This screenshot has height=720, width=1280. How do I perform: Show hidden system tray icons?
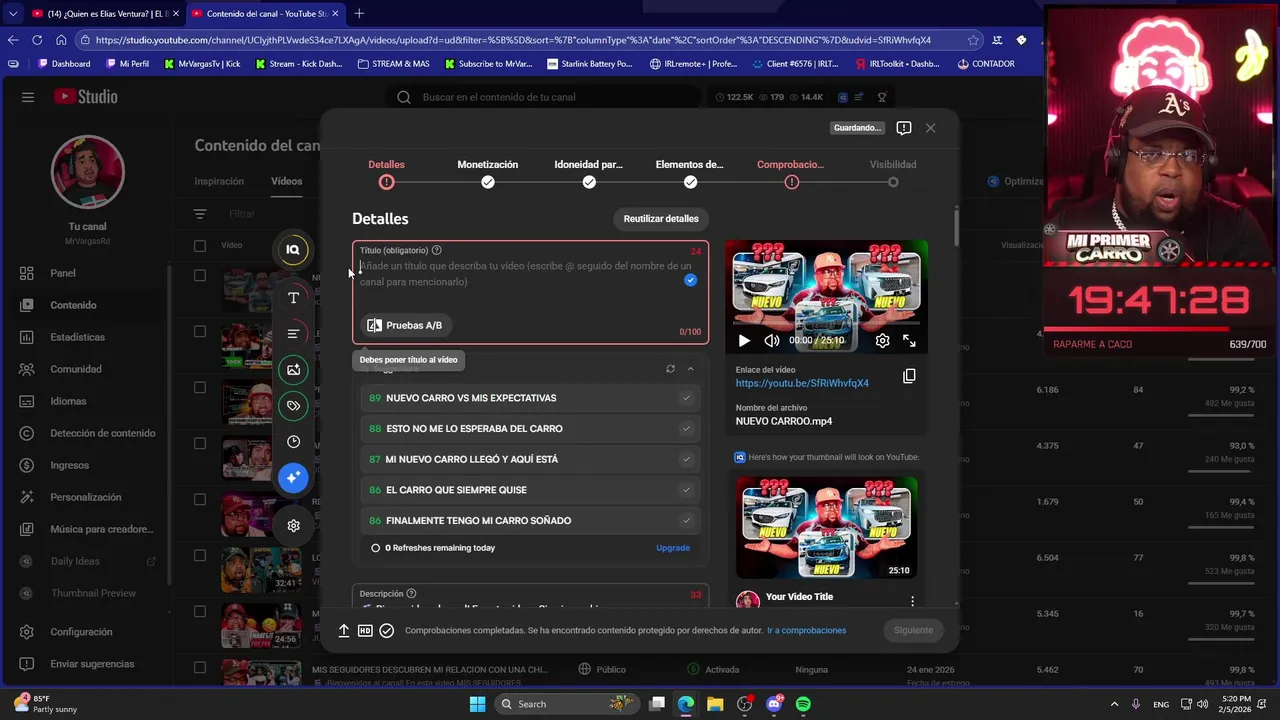1114,704
